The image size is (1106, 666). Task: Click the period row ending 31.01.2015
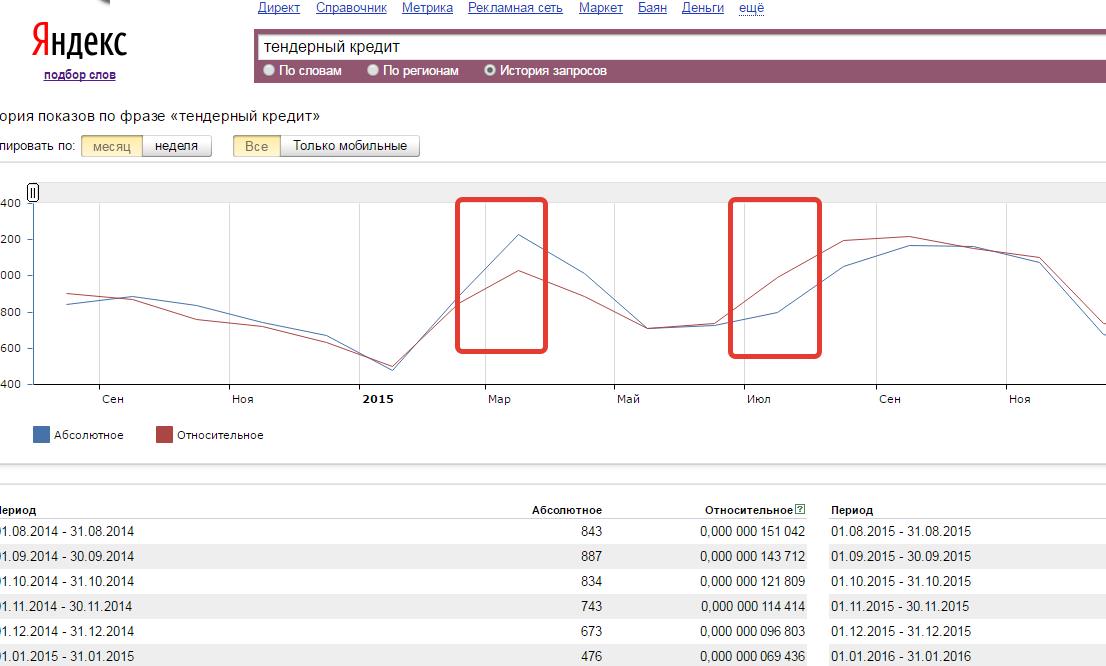(x=67, y=656)
